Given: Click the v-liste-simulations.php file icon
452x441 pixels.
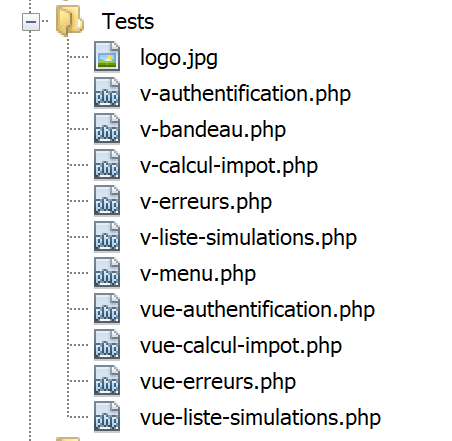Looking at the screenshot, I should pyautogui.click(x=107, y=237).
